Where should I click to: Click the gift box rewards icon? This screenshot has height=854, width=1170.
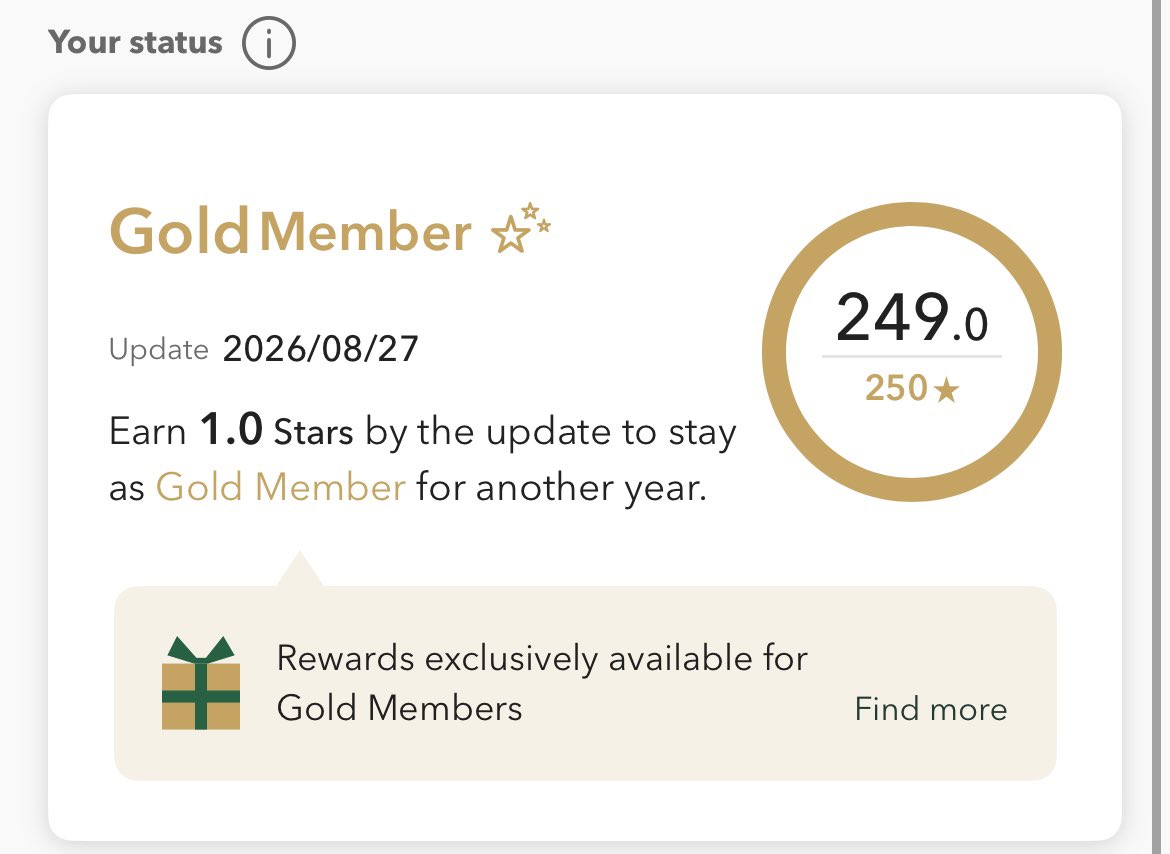tap(201, 682)
